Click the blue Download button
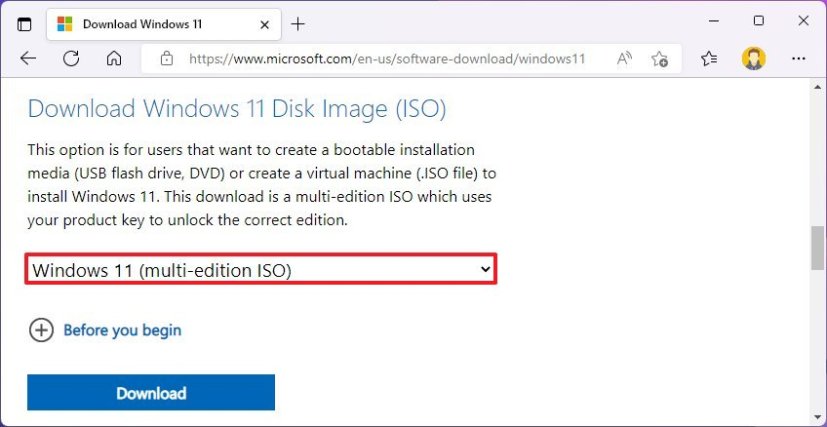This screenshot has width=827, height=427. click(x=151, y=393)
